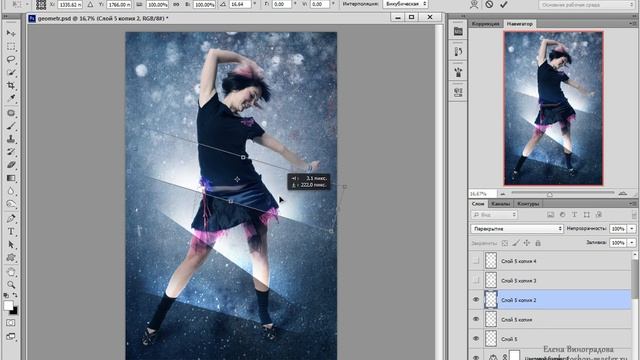Screen dimensions: 640x360
Task: Switch to warp mode icon
Action: pyautogui.click(x=474, y=4)
